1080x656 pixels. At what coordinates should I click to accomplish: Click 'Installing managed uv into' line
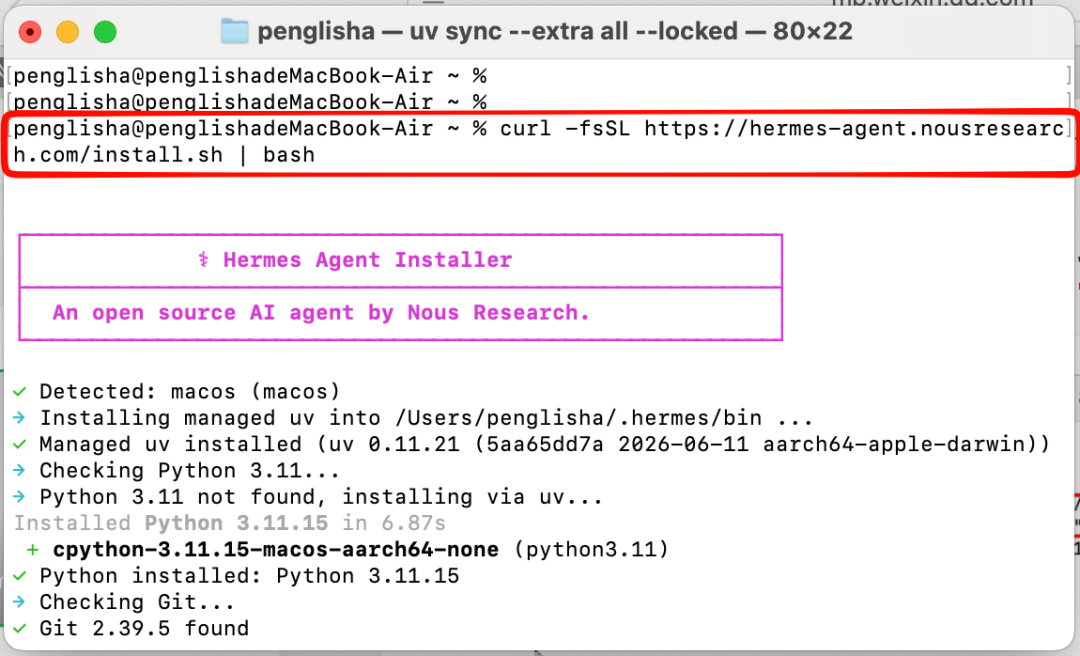coord(426,418)
